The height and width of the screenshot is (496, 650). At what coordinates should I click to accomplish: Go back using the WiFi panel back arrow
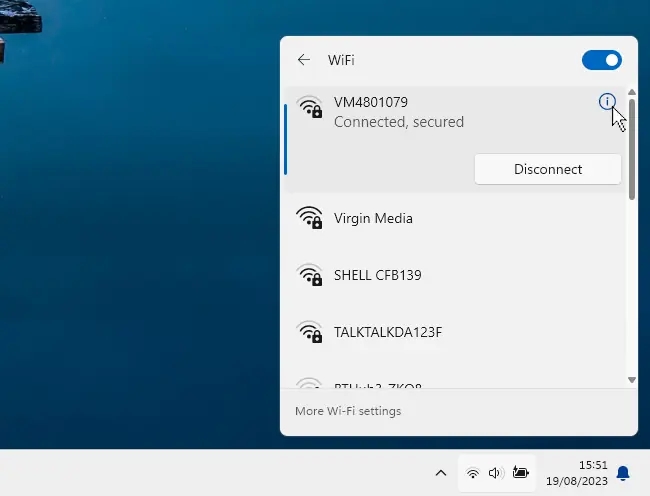[x=304, y=60]
